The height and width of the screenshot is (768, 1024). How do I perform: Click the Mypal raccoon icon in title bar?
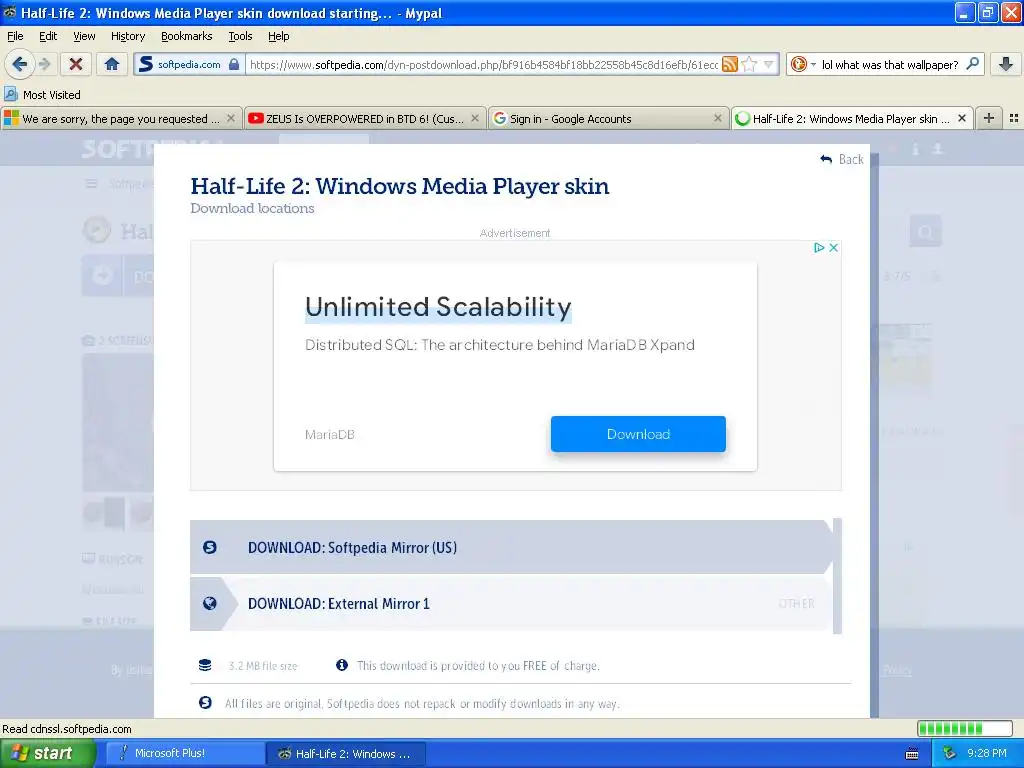tap(9, 12)
